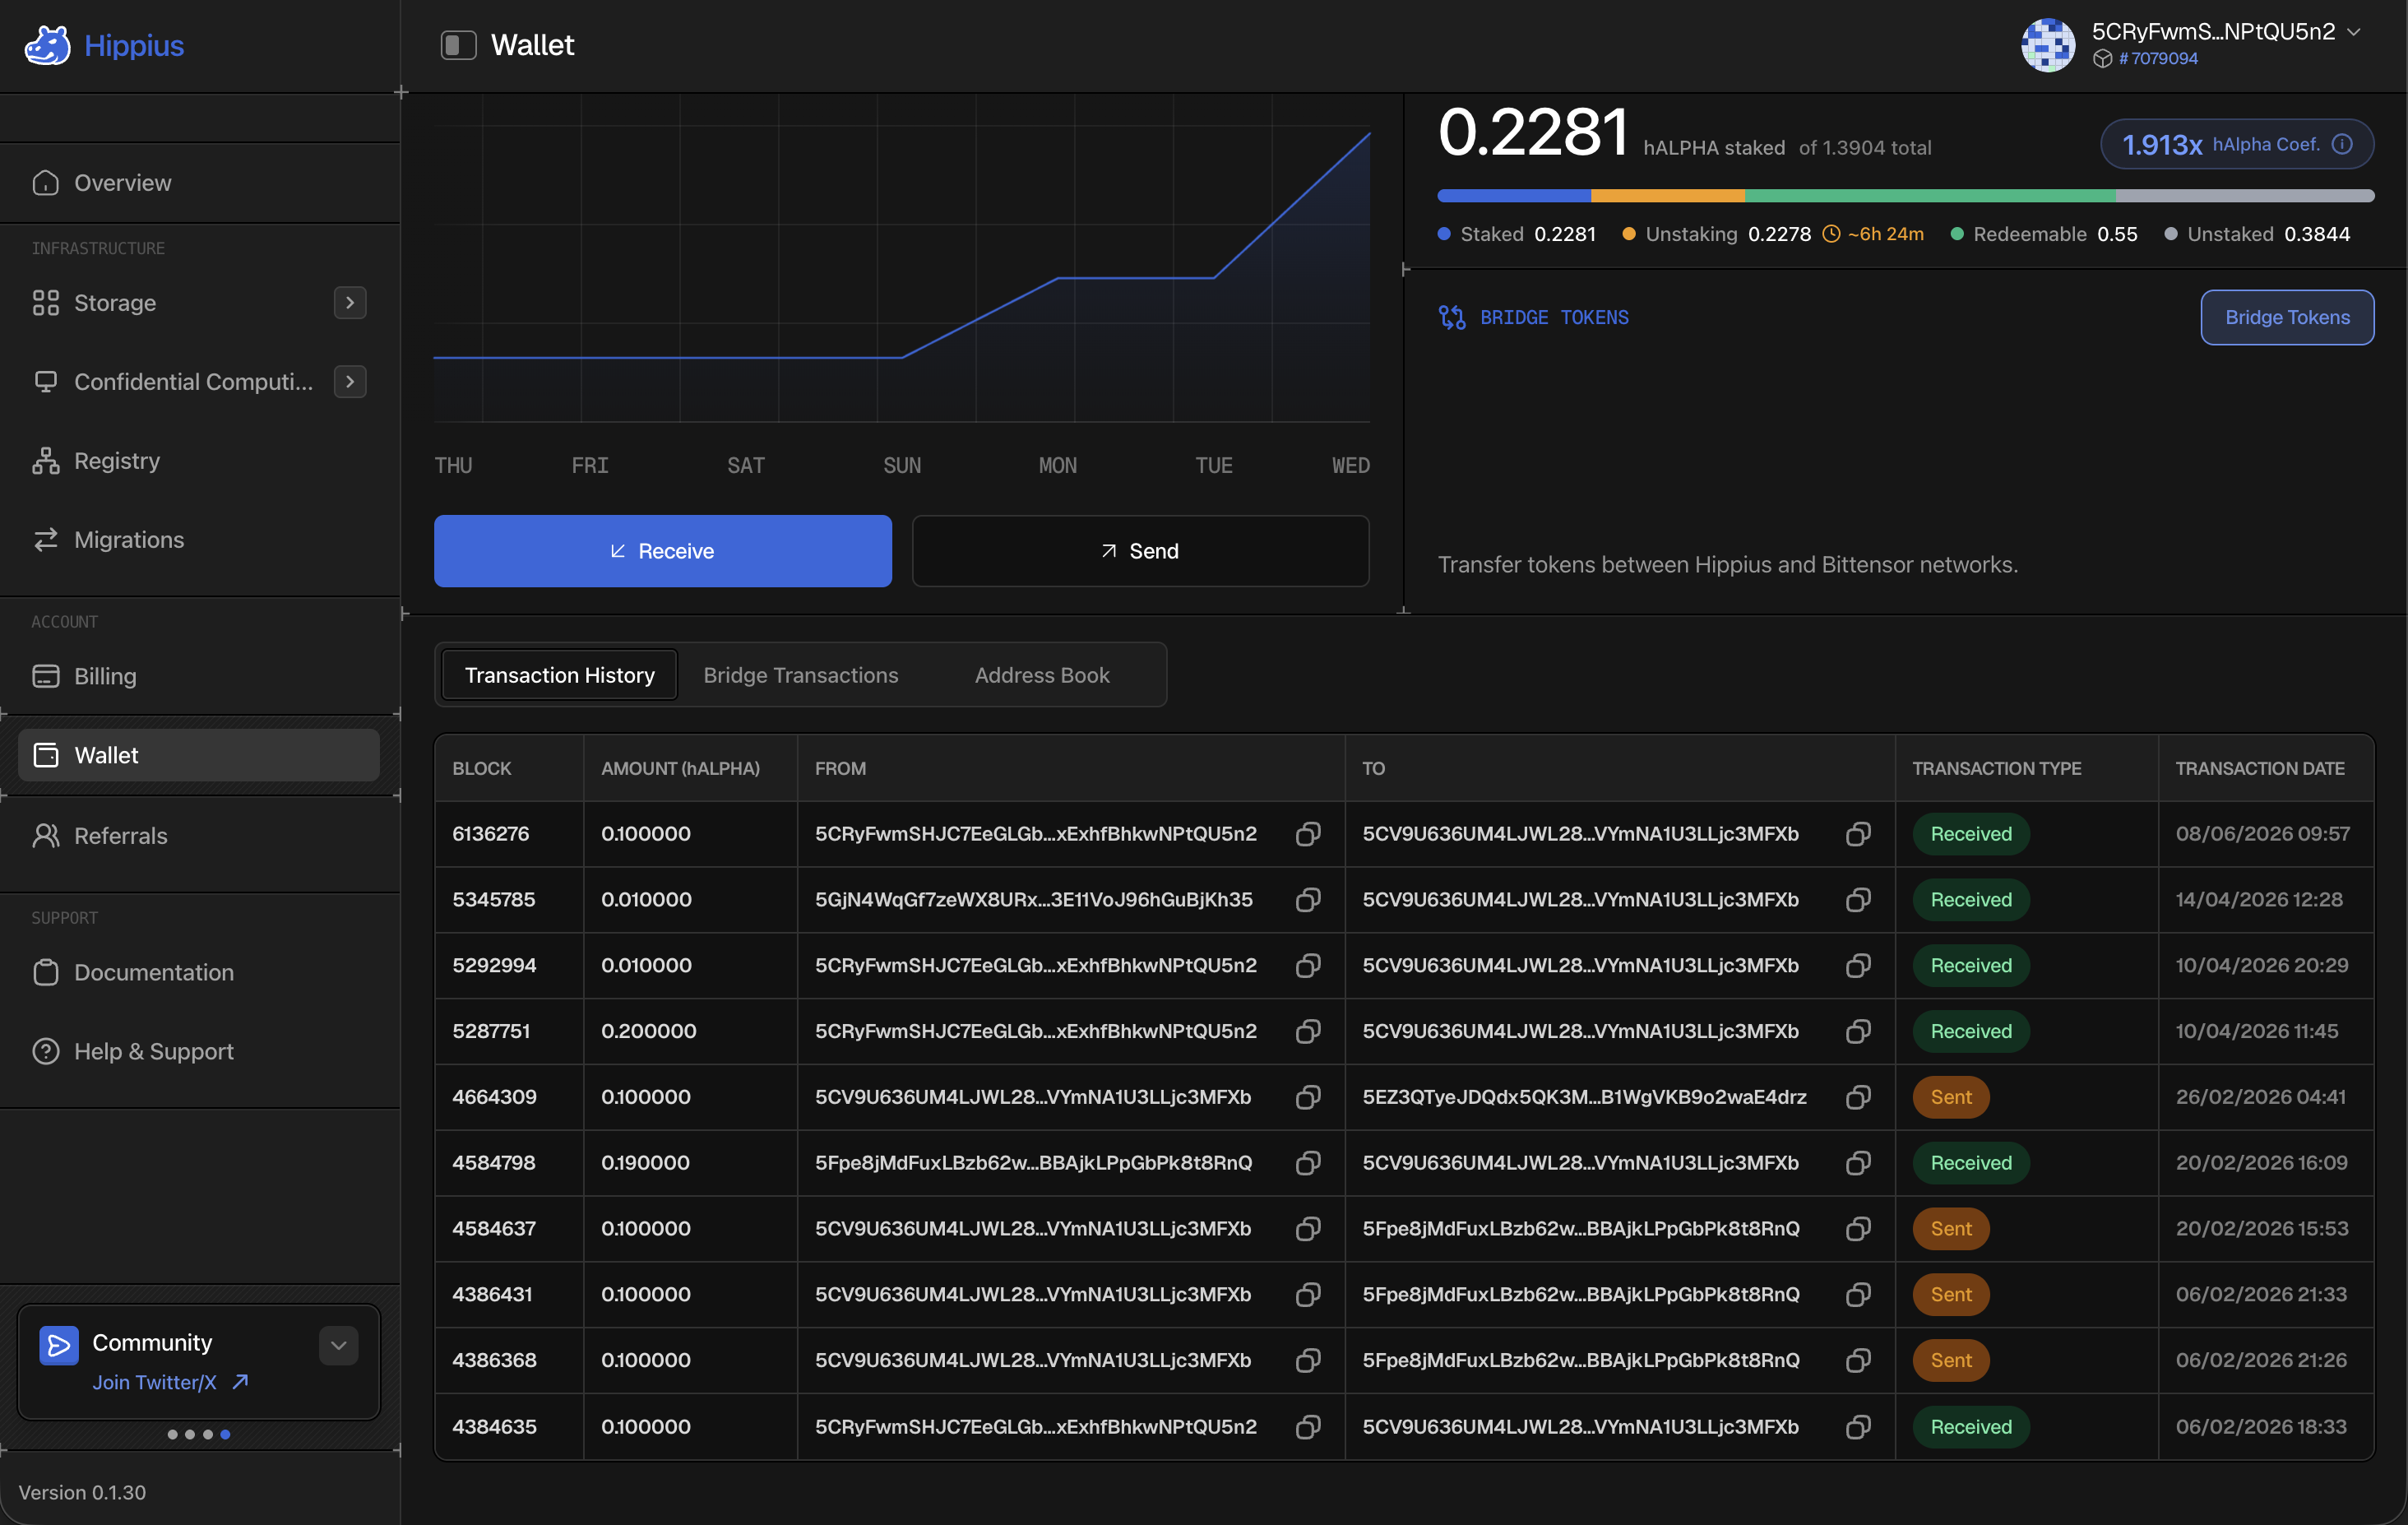Screen dimensions: 2408x1525
Task: Click the Bridge Tokens heading icon
Action: (x=1452, y=317)
